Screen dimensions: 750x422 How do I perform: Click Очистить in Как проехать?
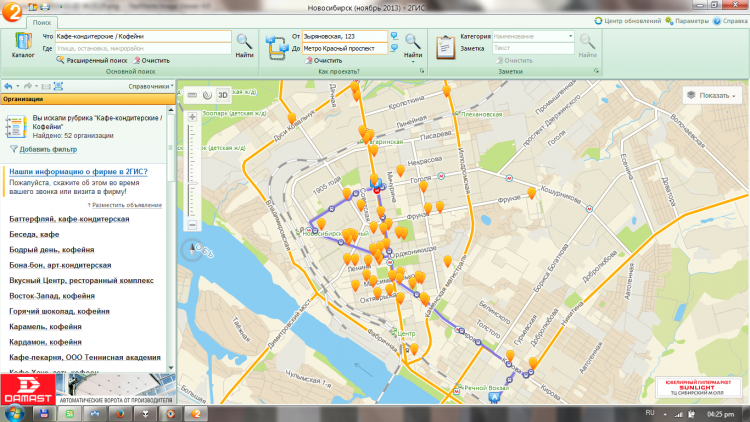pos(323,60)
